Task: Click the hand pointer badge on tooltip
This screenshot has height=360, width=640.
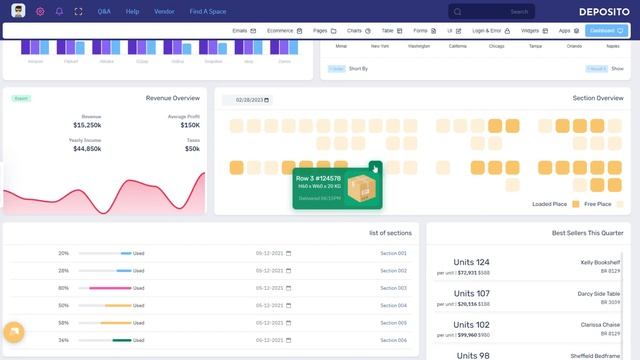Action: pyautogui.click(x=375, y=168)
